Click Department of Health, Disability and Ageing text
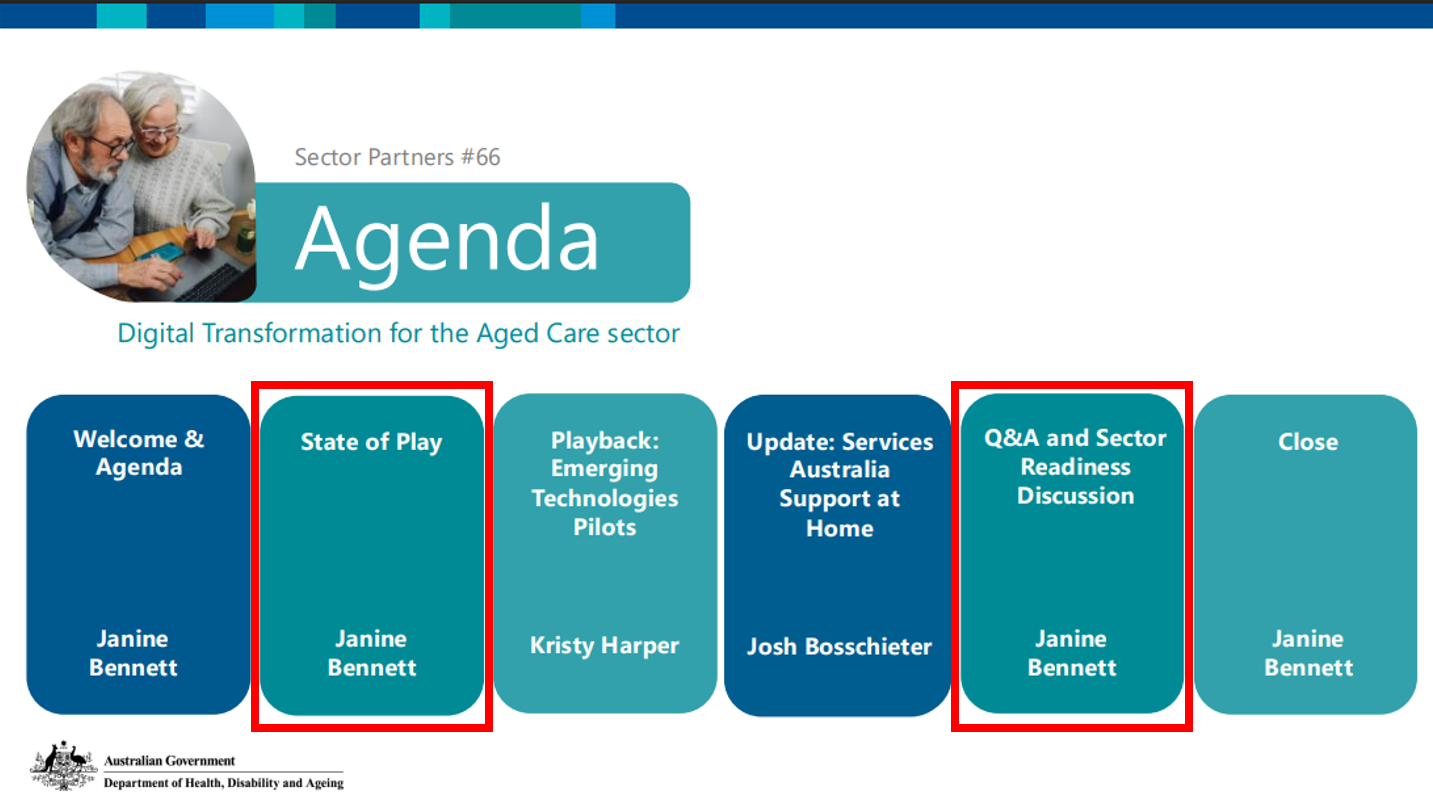1433x808 pixels. (x=224, y=783)
